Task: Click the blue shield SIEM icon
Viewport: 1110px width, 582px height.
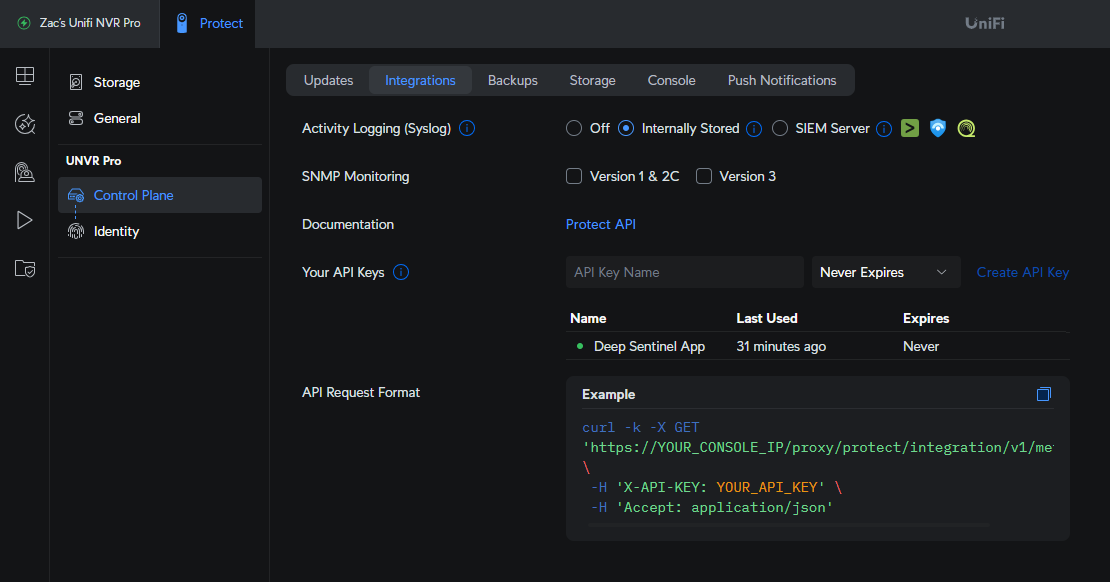Action: [937, 128]
